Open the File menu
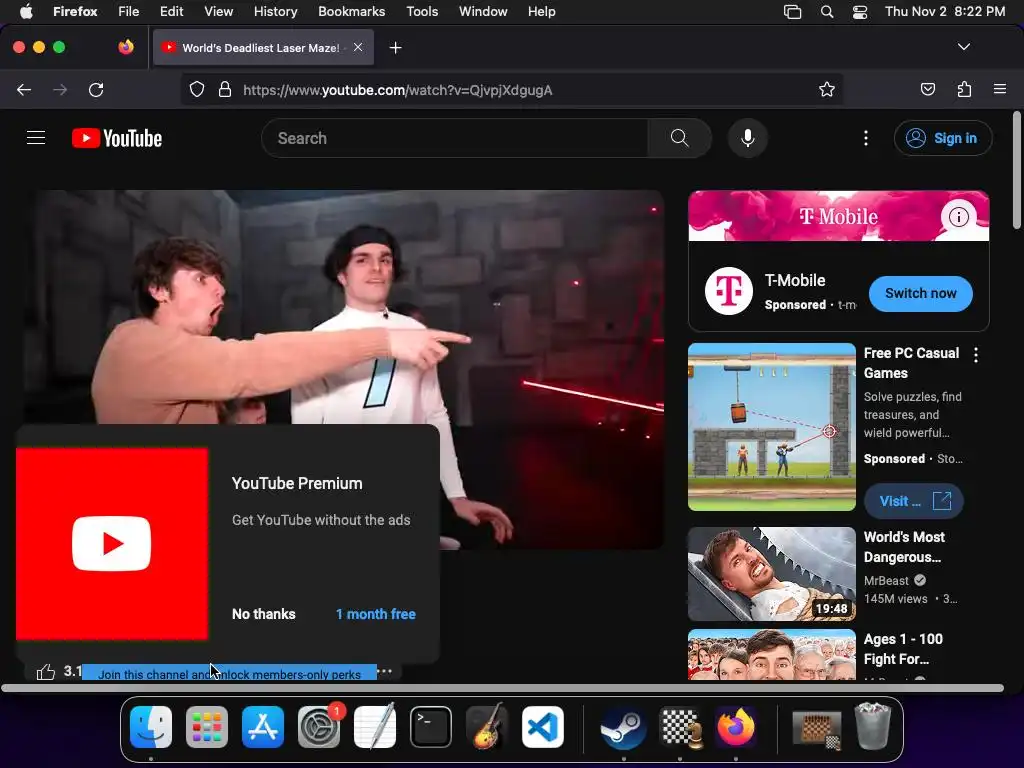The width and height of the screenshot is (1024, 768). pyautogui.click(x=129, y=11)
